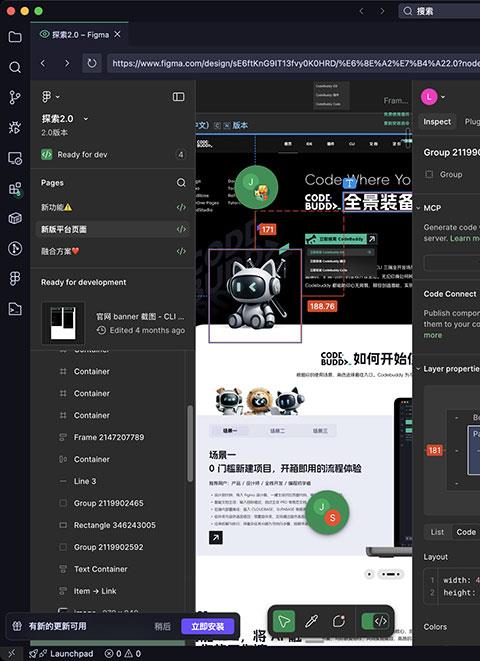Follow the Learn more link under MCP
The image size is (480, 661).
tap(465, 238)
